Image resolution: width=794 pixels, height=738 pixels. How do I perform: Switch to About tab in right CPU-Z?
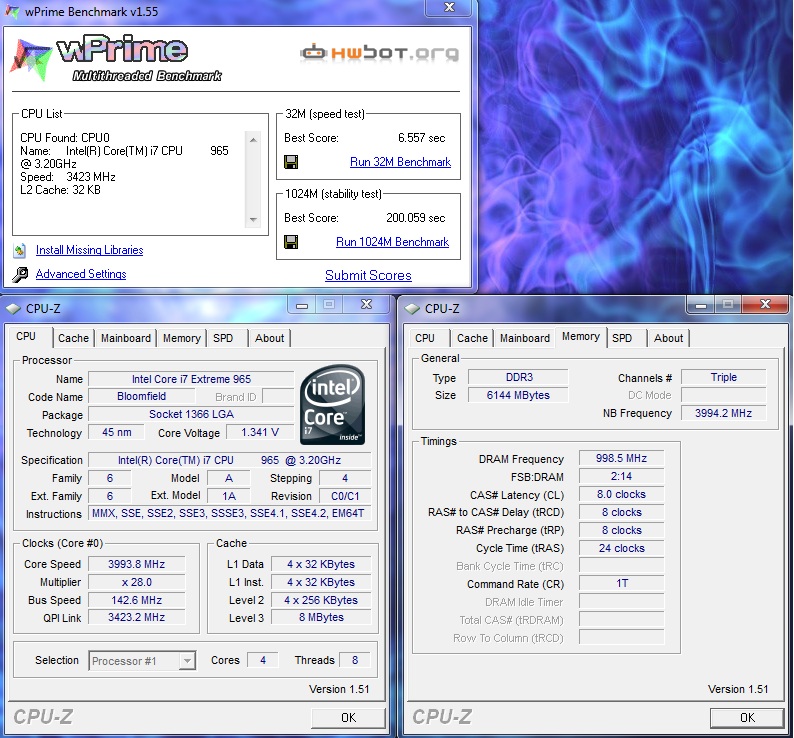pos(668,338)
